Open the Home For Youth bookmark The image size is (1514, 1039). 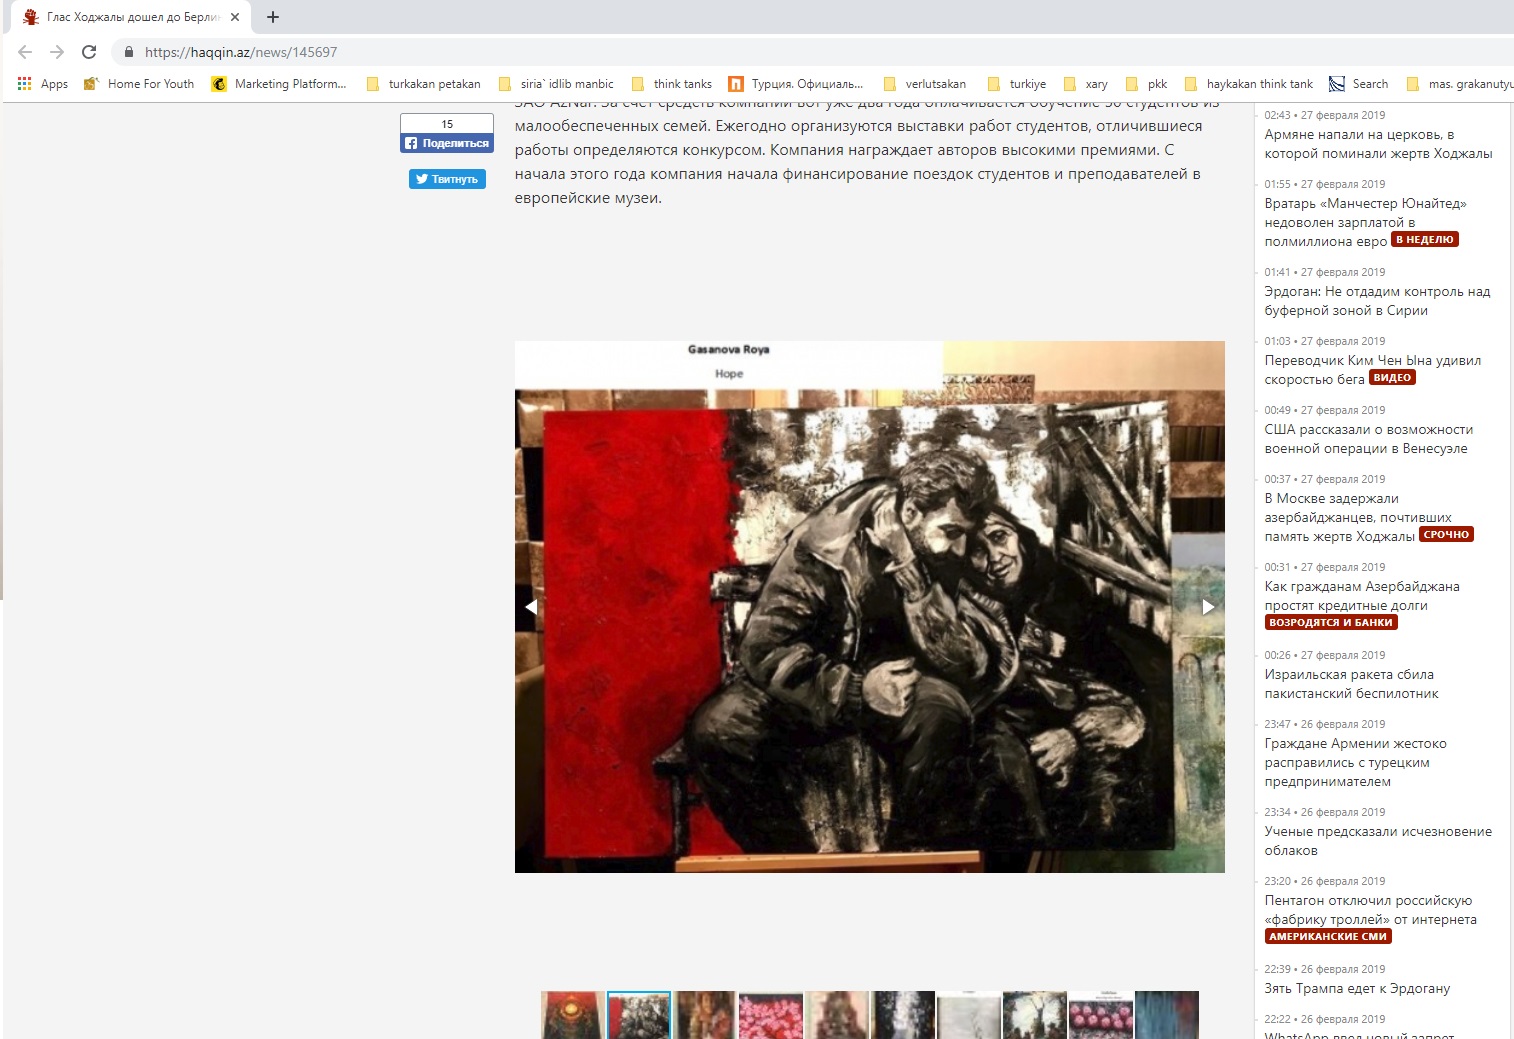coord(139,84)
